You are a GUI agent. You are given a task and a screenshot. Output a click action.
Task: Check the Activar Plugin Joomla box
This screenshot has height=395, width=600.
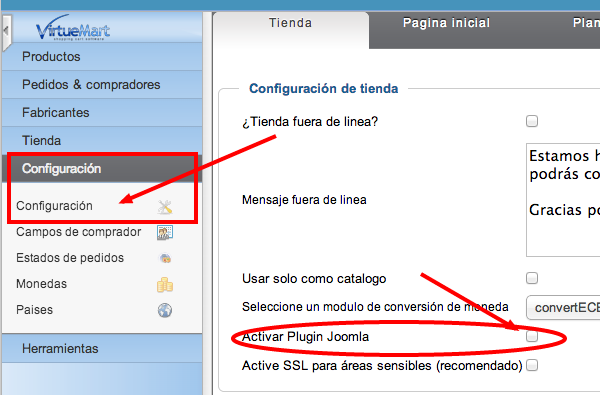pyautogui.click(x=532, y=336)
